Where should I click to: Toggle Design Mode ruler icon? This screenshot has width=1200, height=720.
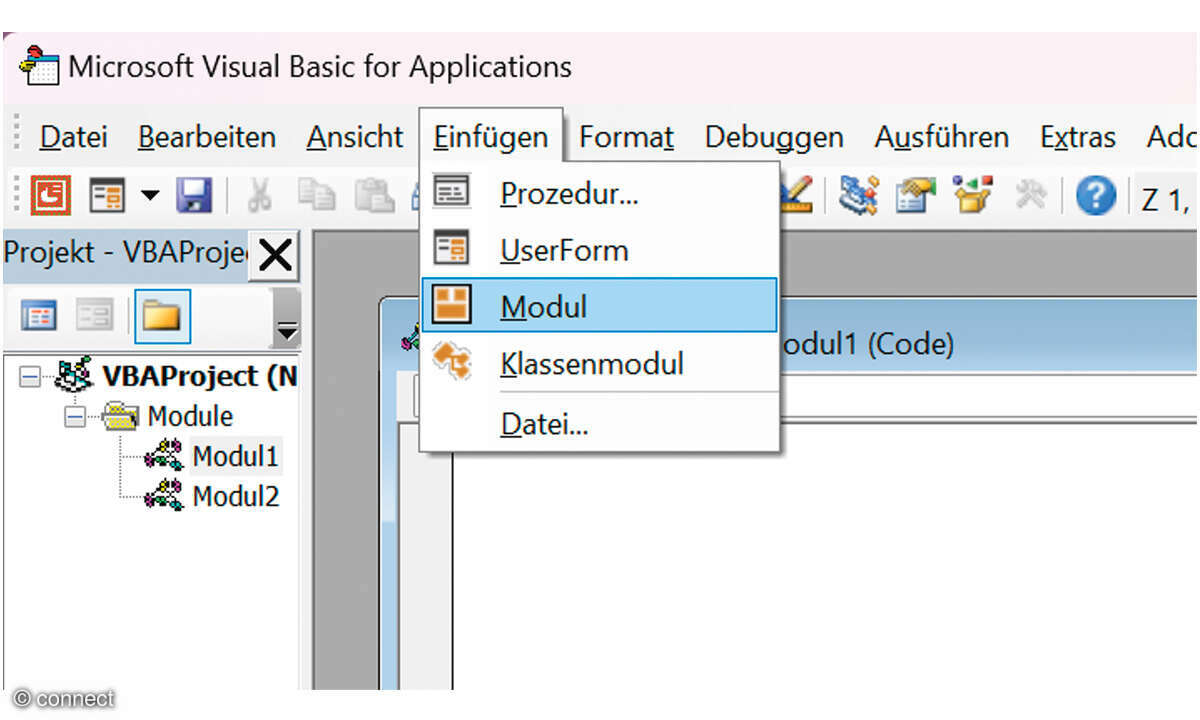pos(797,194)
